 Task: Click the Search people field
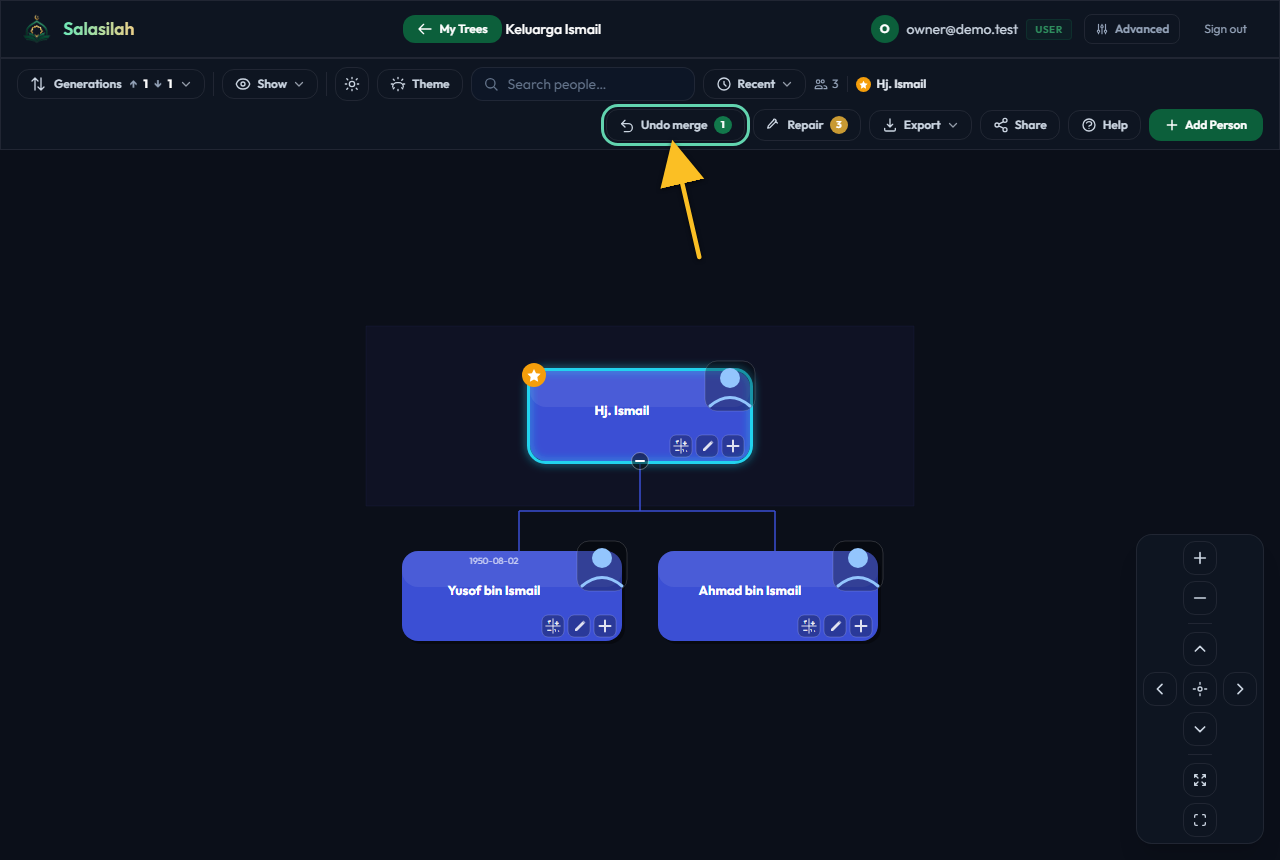583,84
